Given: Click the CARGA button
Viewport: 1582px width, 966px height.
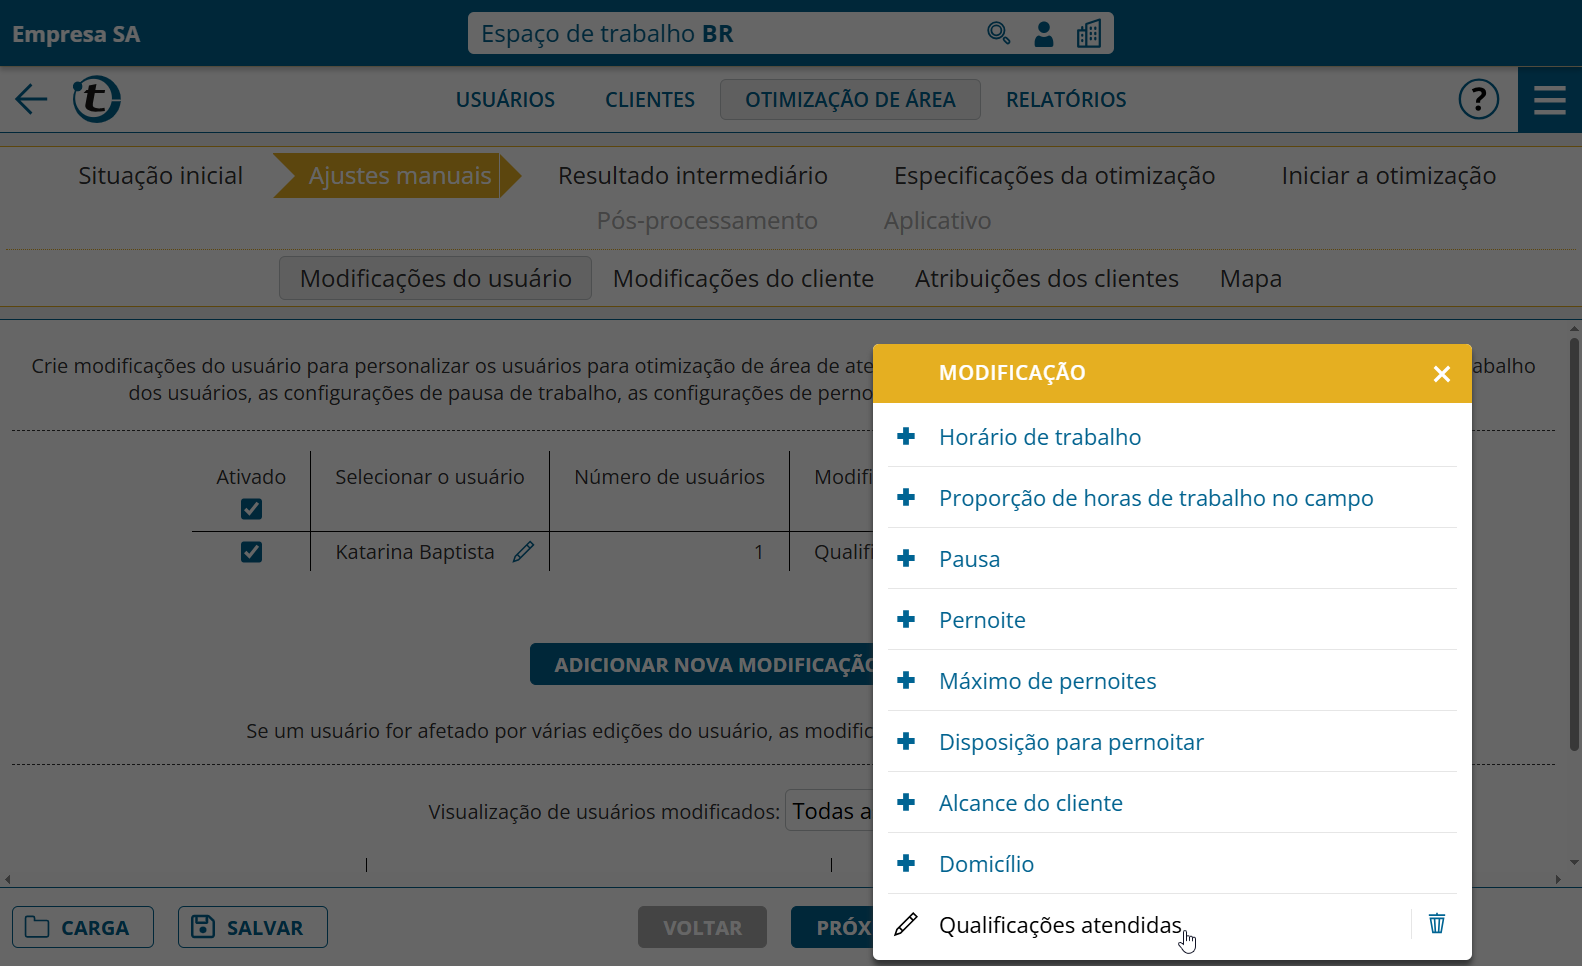Looking at the screenshot, I should click(83, 927).
